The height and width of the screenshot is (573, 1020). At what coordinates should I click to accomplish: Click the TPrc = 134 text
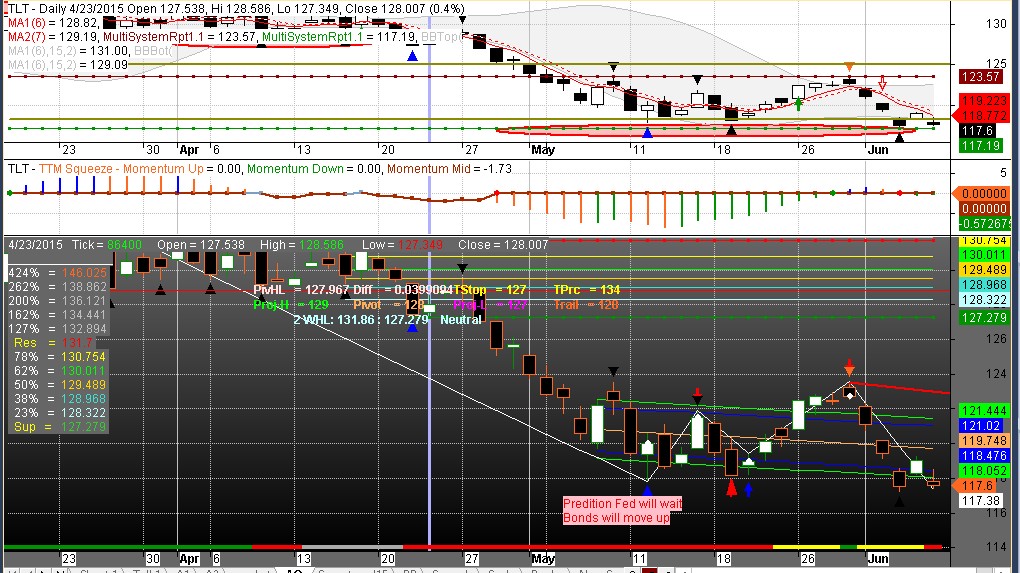587,290
